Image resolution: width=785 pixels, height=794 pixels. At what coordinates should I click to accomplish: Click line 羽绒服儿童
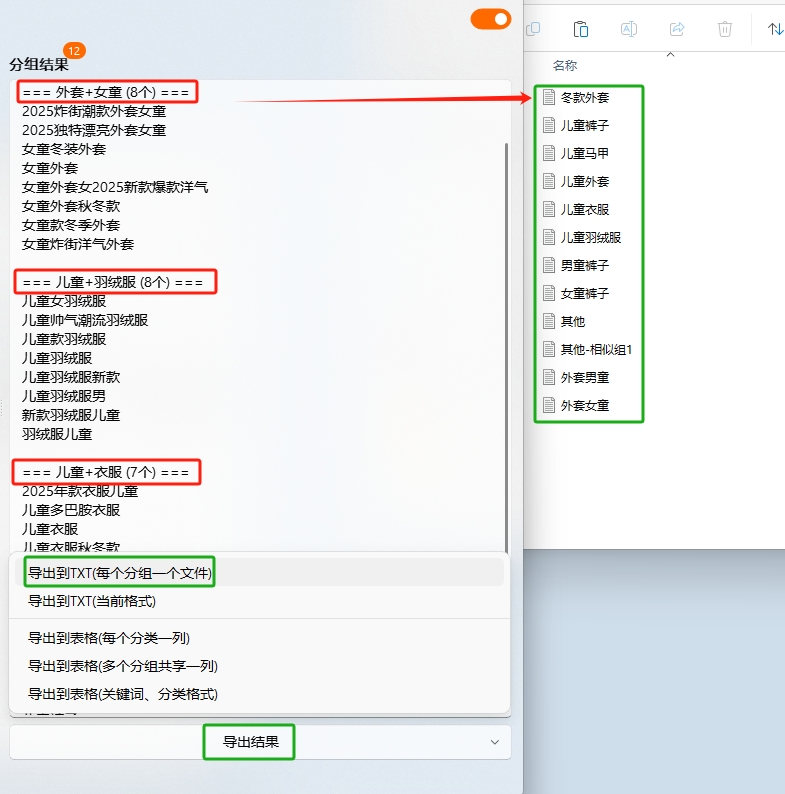pyautogui.click(x=57, y=434)
